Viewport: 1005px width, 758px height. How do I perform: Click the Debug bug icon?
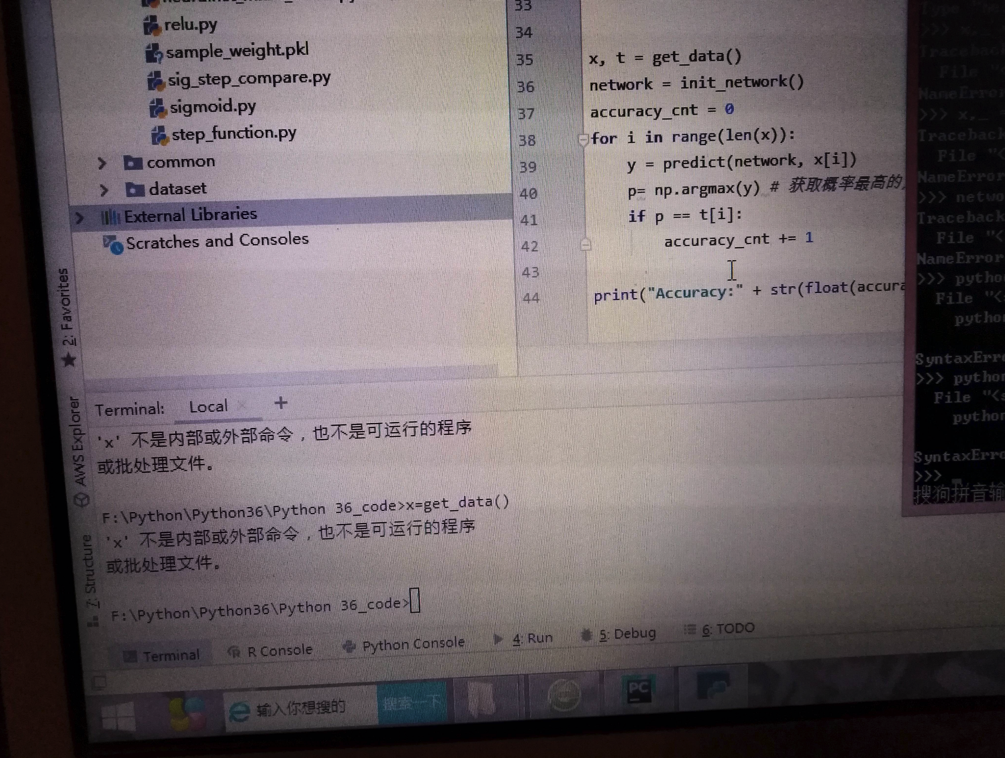(586, 635)
